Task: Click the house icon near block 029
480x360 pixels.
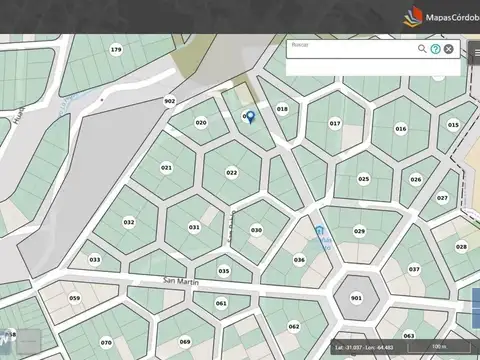Action: pos(319,230)
